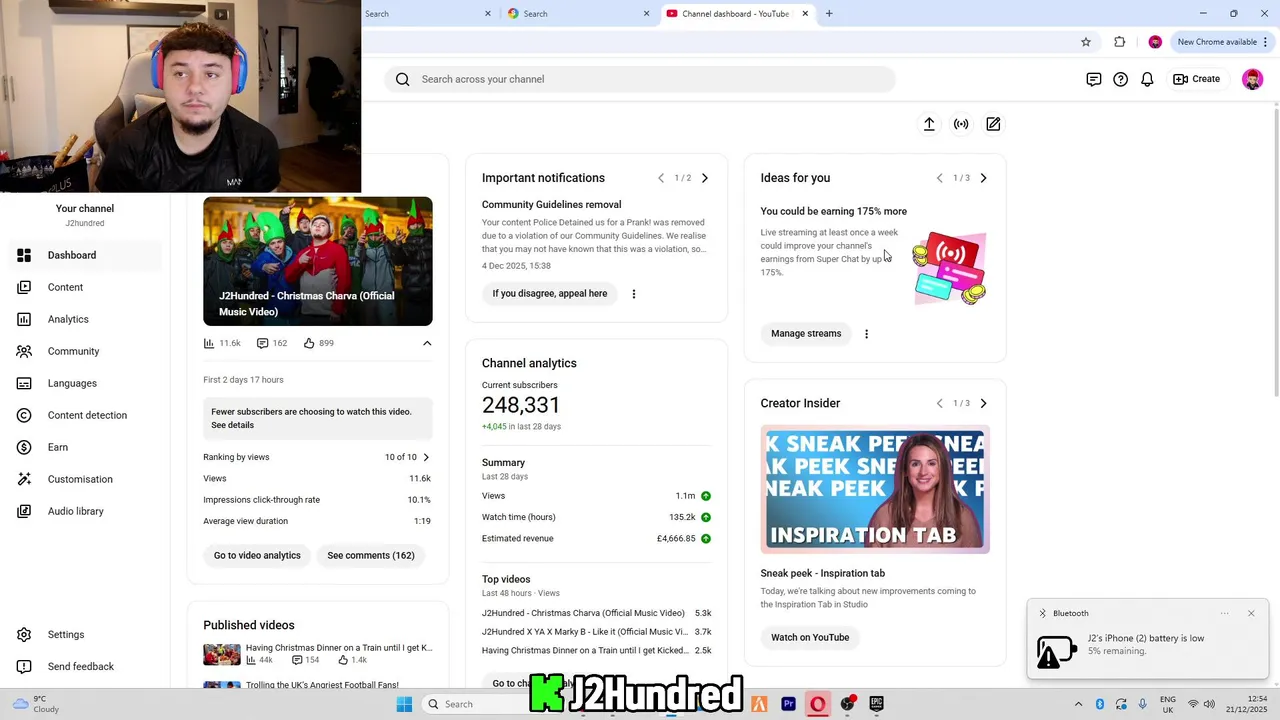Open the weather widget 9°C Cloudy
The width and height of the screenshot is (1280, 720).
tap(38, 704)
